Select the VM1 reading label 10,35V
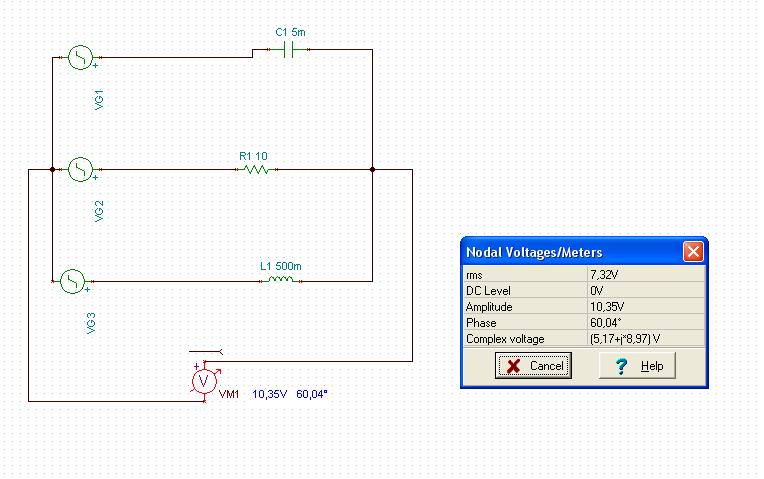764x479 pixels. [x=269, y=394]
